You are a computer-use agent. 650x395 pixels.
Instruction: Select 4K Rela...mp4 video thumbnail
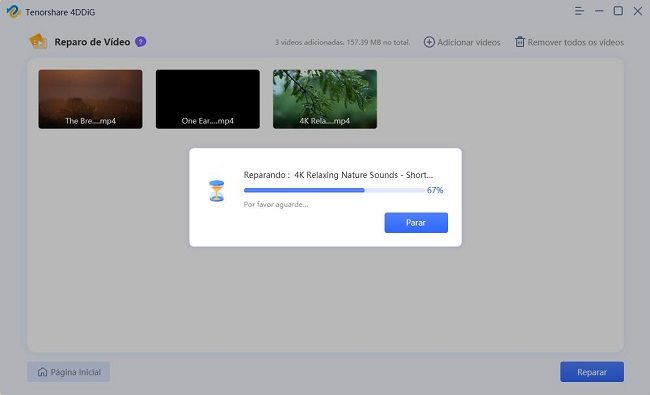pos(325,99)
